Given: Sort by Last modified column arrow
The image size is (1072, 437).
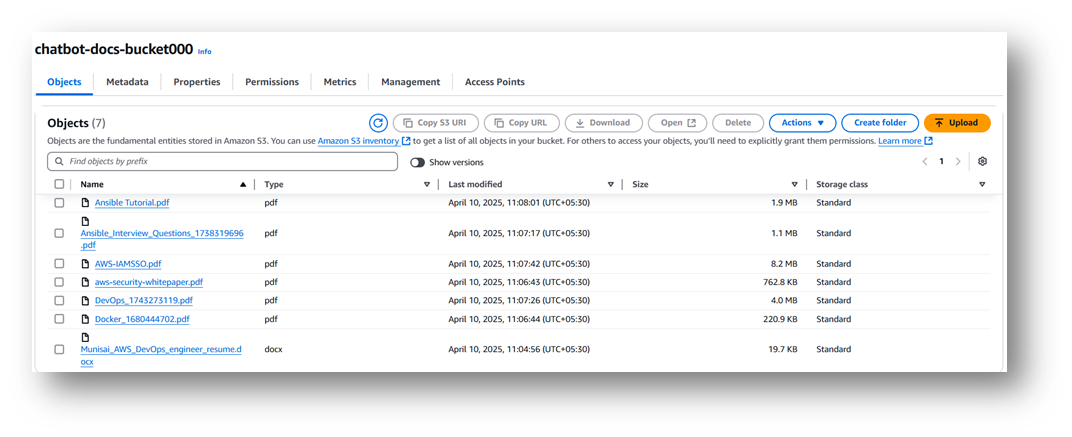Looking at the screenshot, I should (611, 185).
